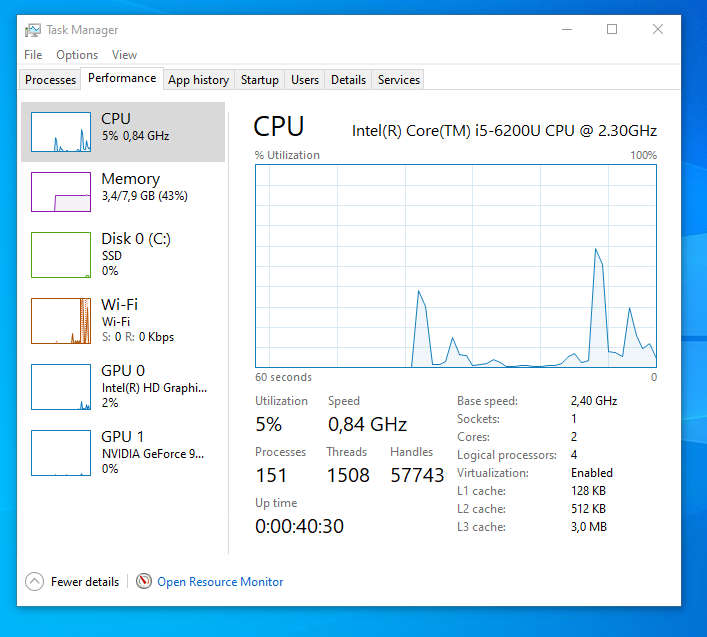Image resolution: width=707 pixels, height=637 pixels.
Task: Click the 2,40 GHz base speed value
Action: click(x=594, y=401)
